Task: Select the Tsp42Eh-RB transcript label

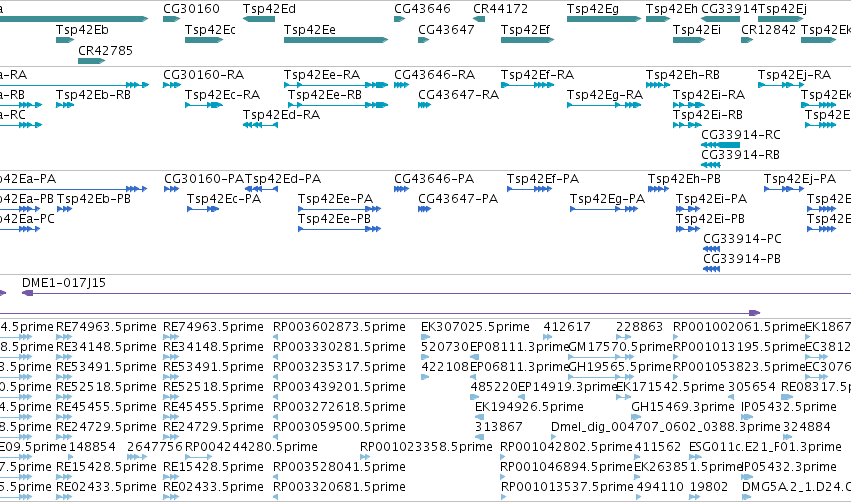Action: 683,75
